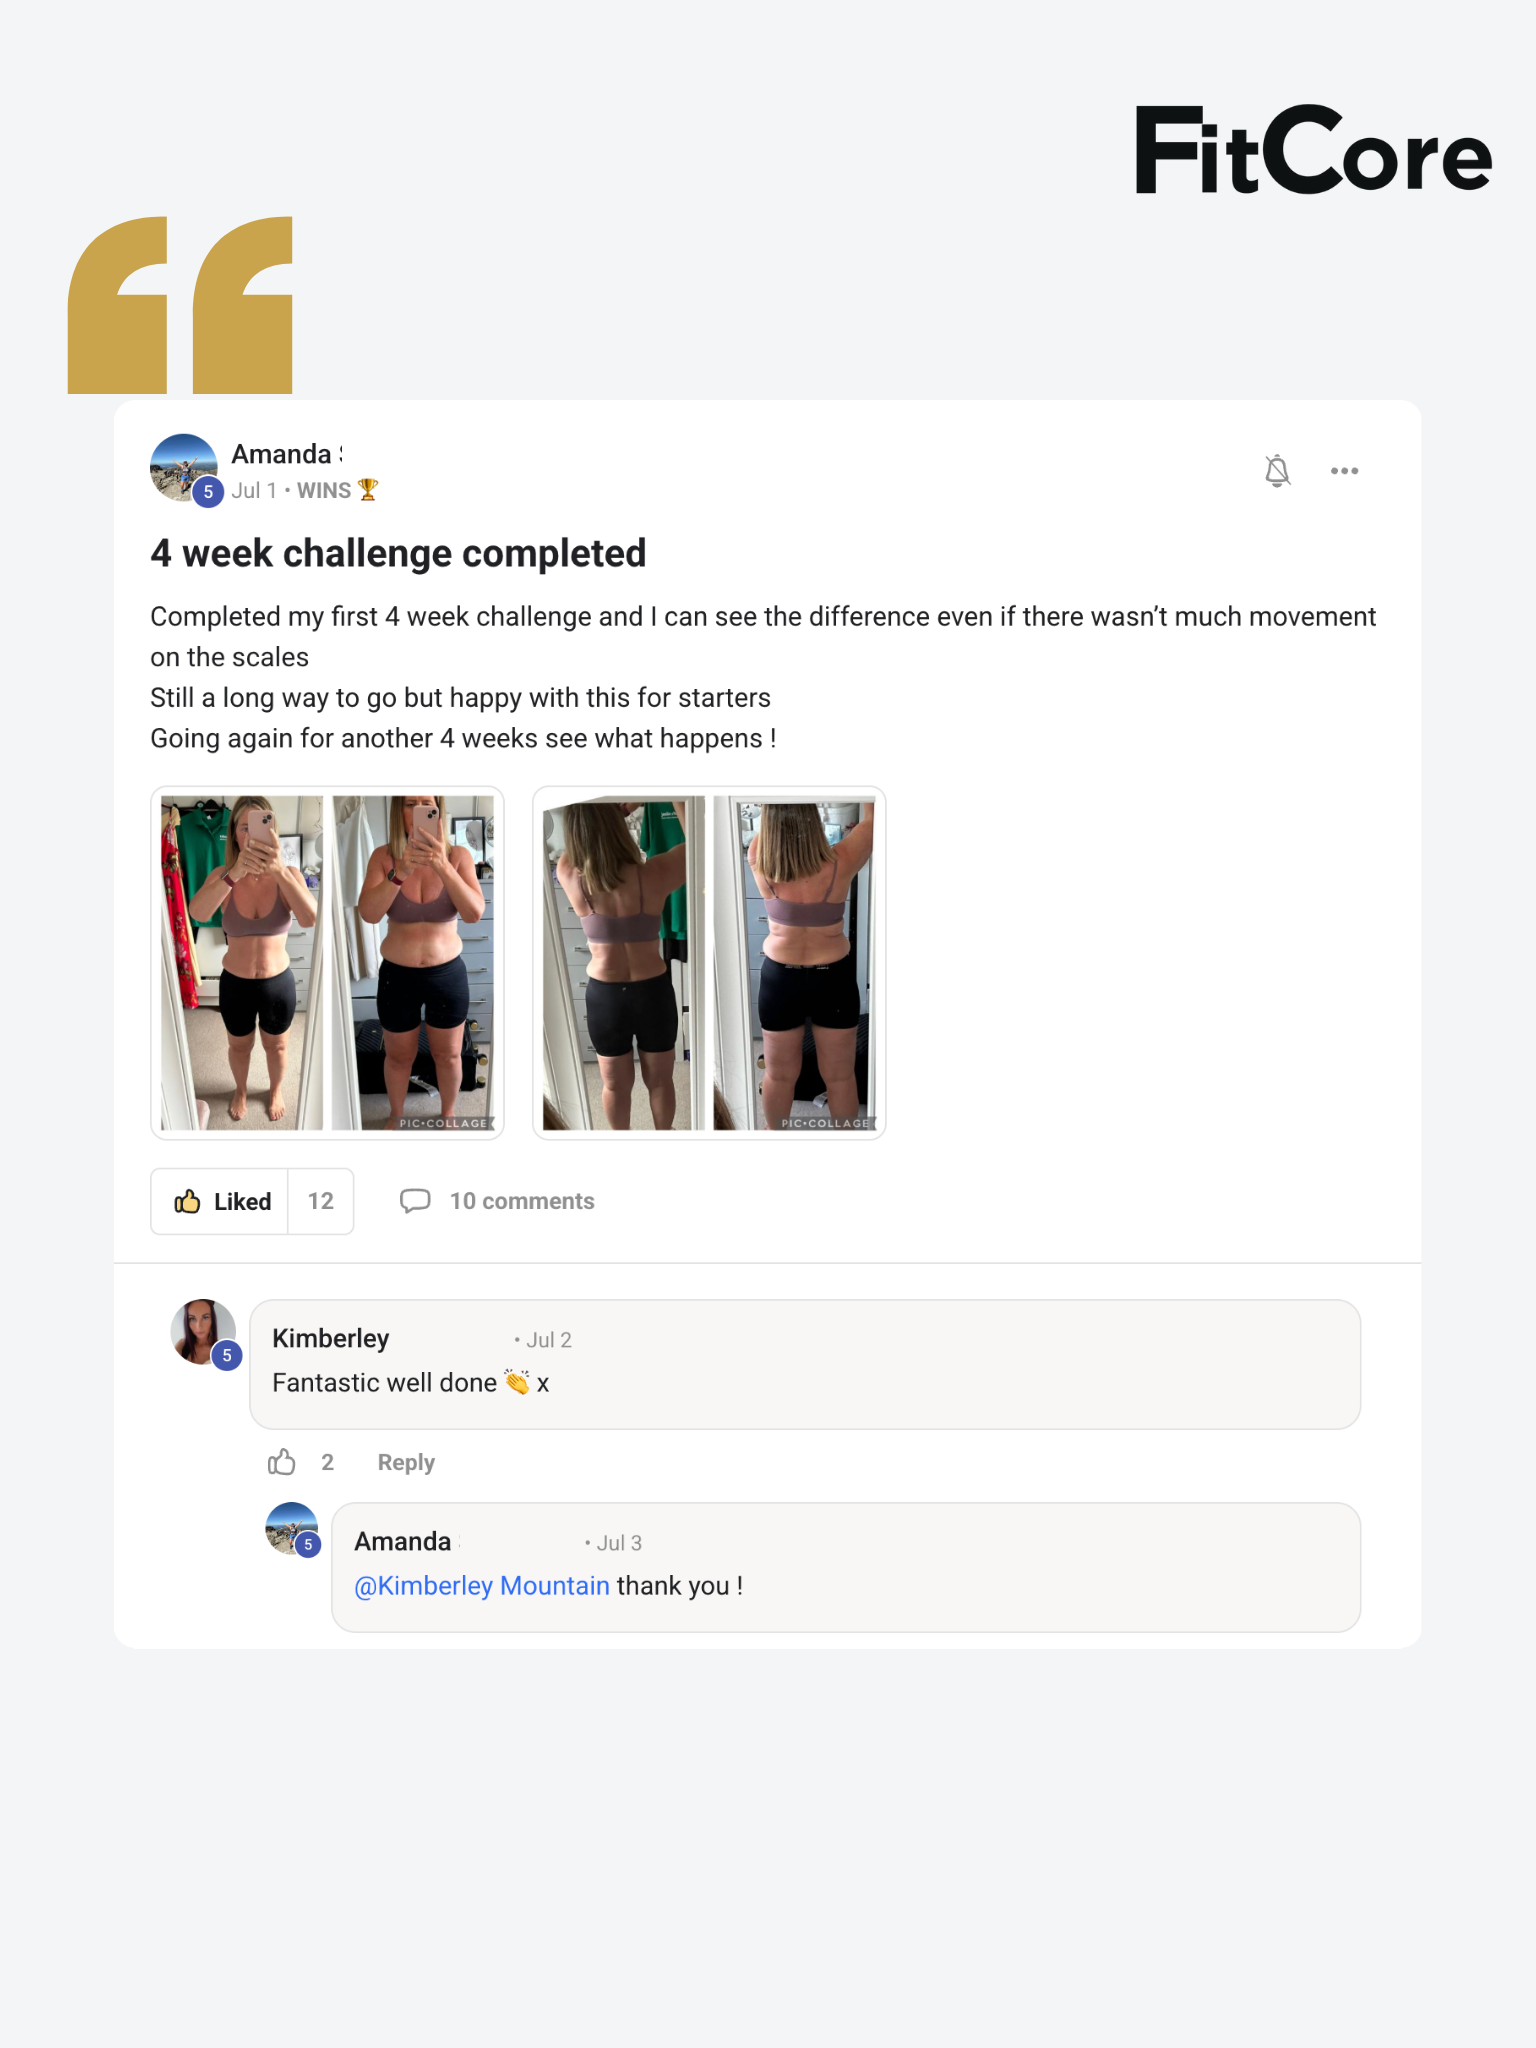
Task: Open the 4 week challenge completed post title
Action: [398, 553]
